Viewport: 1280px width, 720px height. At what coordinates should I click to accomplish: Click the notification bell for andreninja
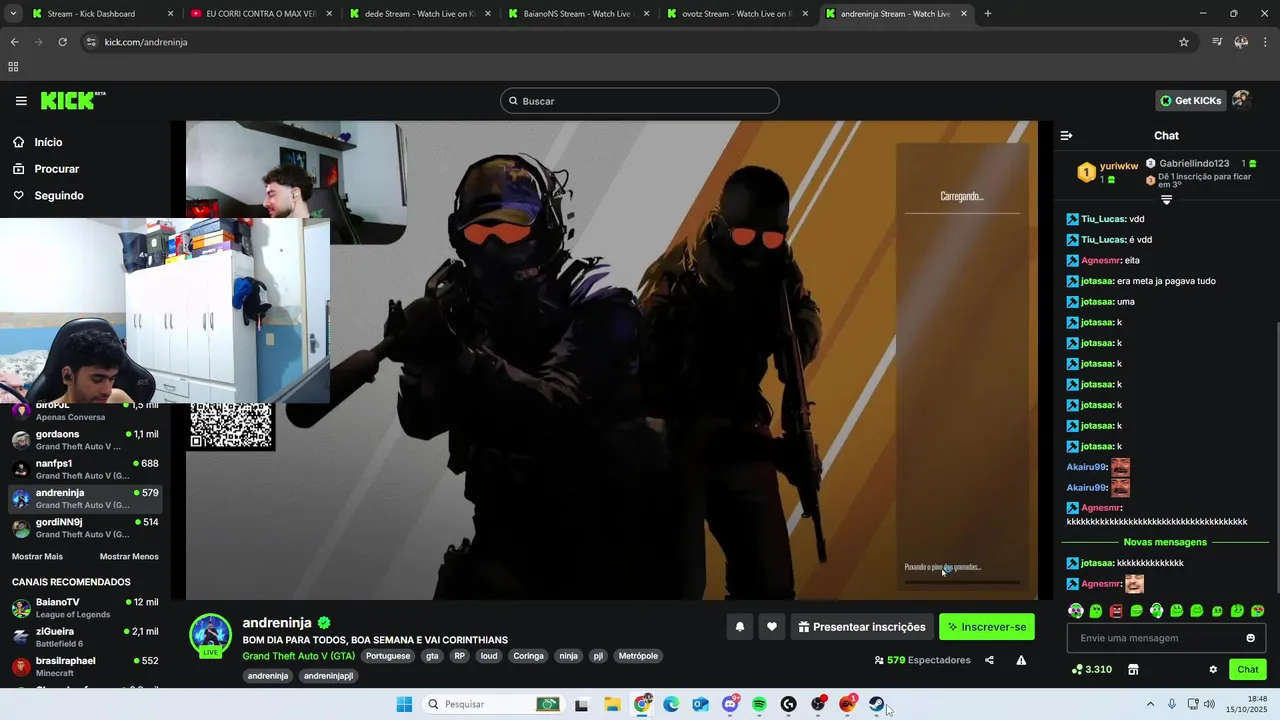pos(740,627)
